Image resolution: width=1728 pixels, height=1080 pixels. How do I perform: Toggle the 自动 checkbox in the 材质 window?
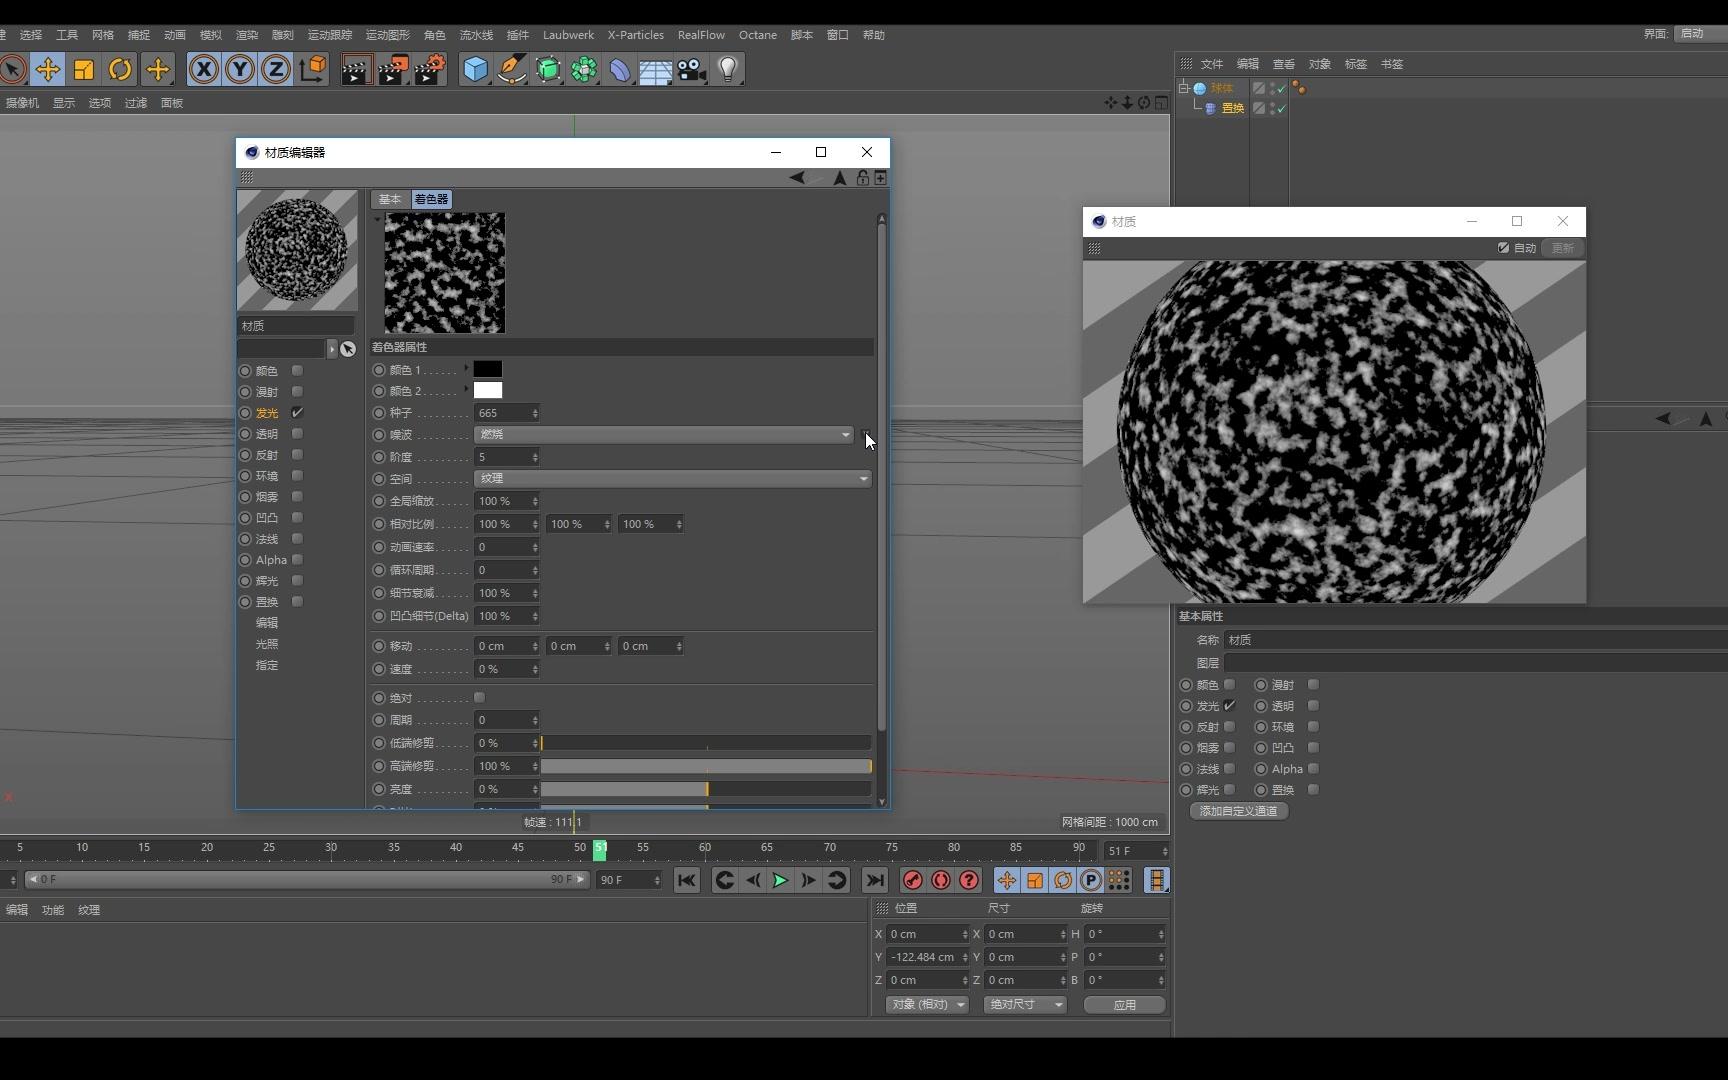(x=1503, y=248)
